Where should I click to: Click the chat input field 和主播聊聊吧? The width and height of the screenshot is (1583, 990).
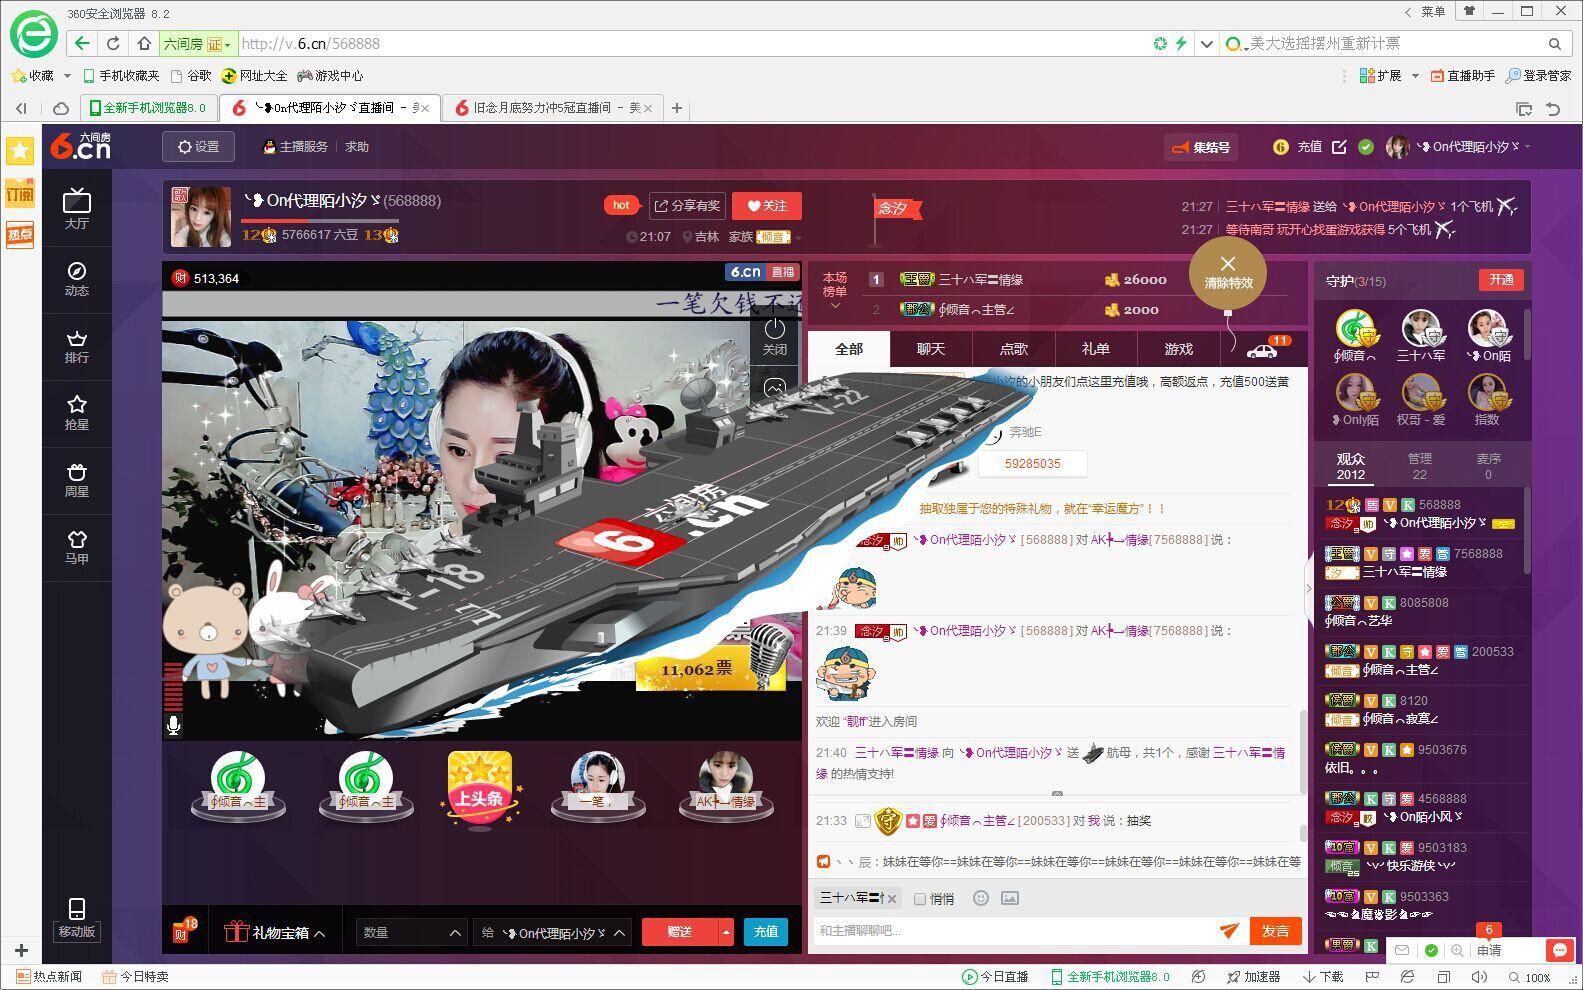point(1014,931)
